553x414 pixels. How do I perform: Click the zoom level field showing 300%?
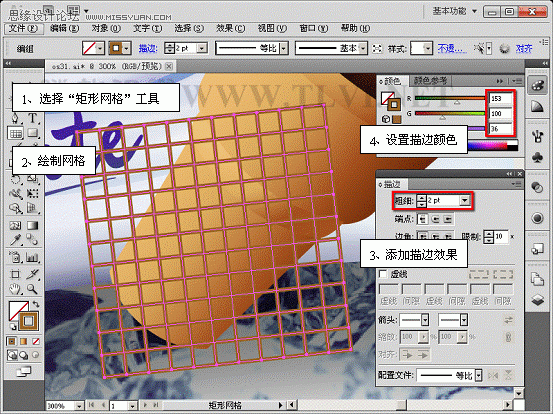(61, 406)
